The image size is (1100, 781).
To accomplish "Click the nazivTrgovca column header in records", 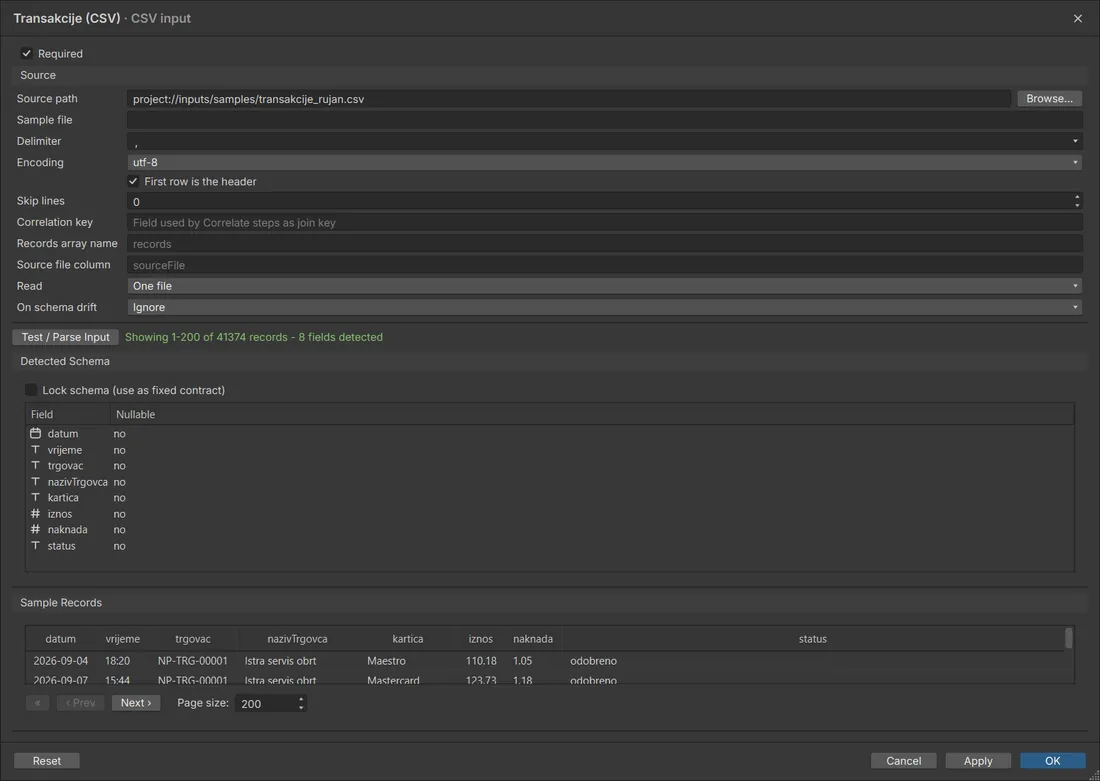I will pyautogui.click(x=297, y=639).
